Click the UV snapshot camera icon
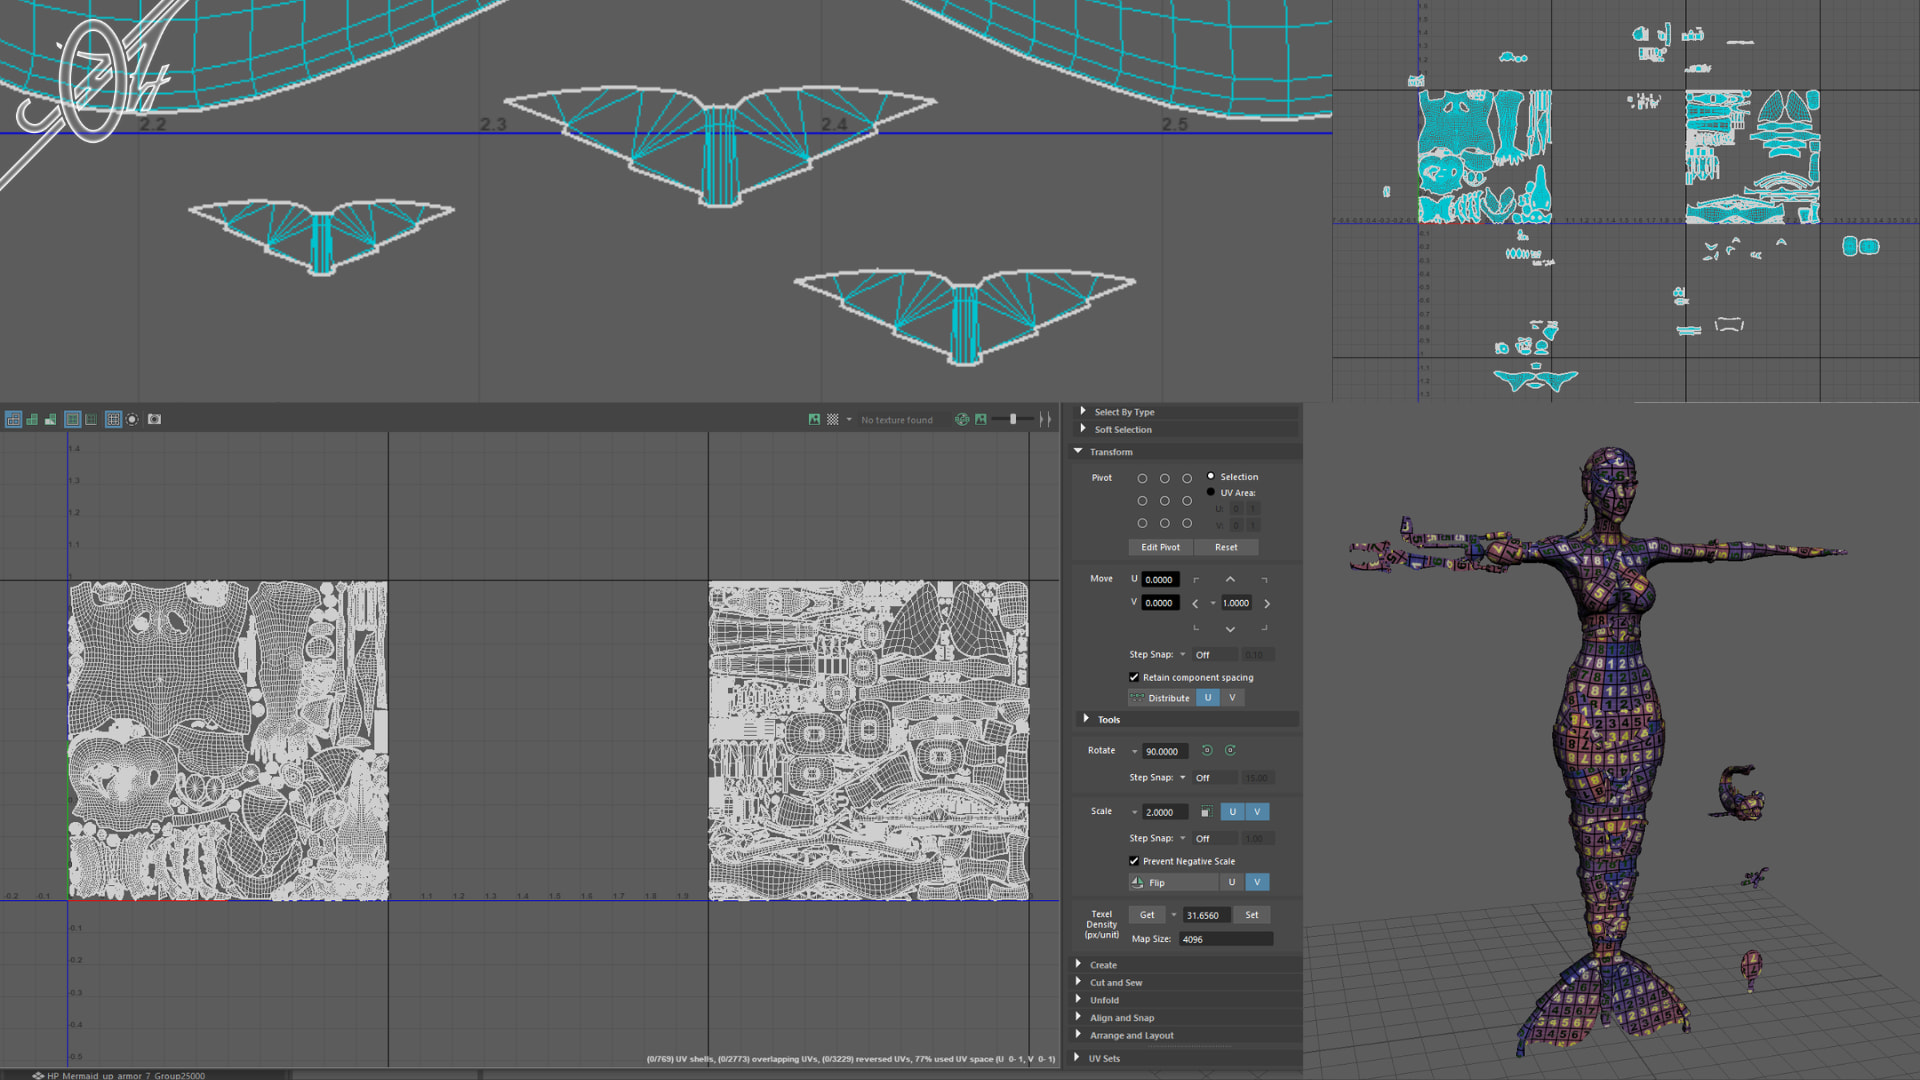Screen dimensions: 1920x1080 154,419
